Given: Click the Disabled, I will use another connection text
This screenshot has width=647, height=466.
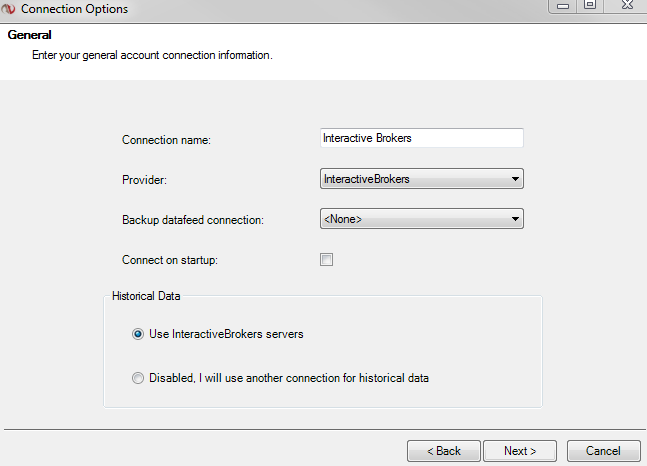Looking at the screenshot, I should tap(289, 378).
